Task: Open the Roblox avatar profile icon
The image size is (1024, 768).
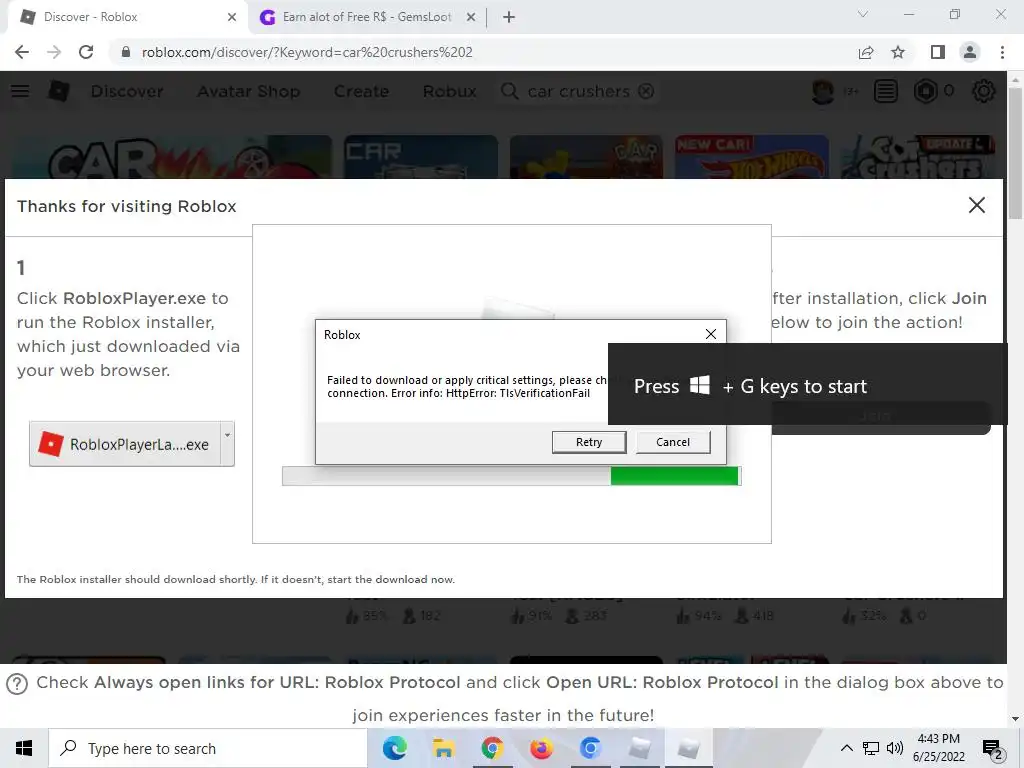Action: tap(823, 91)
